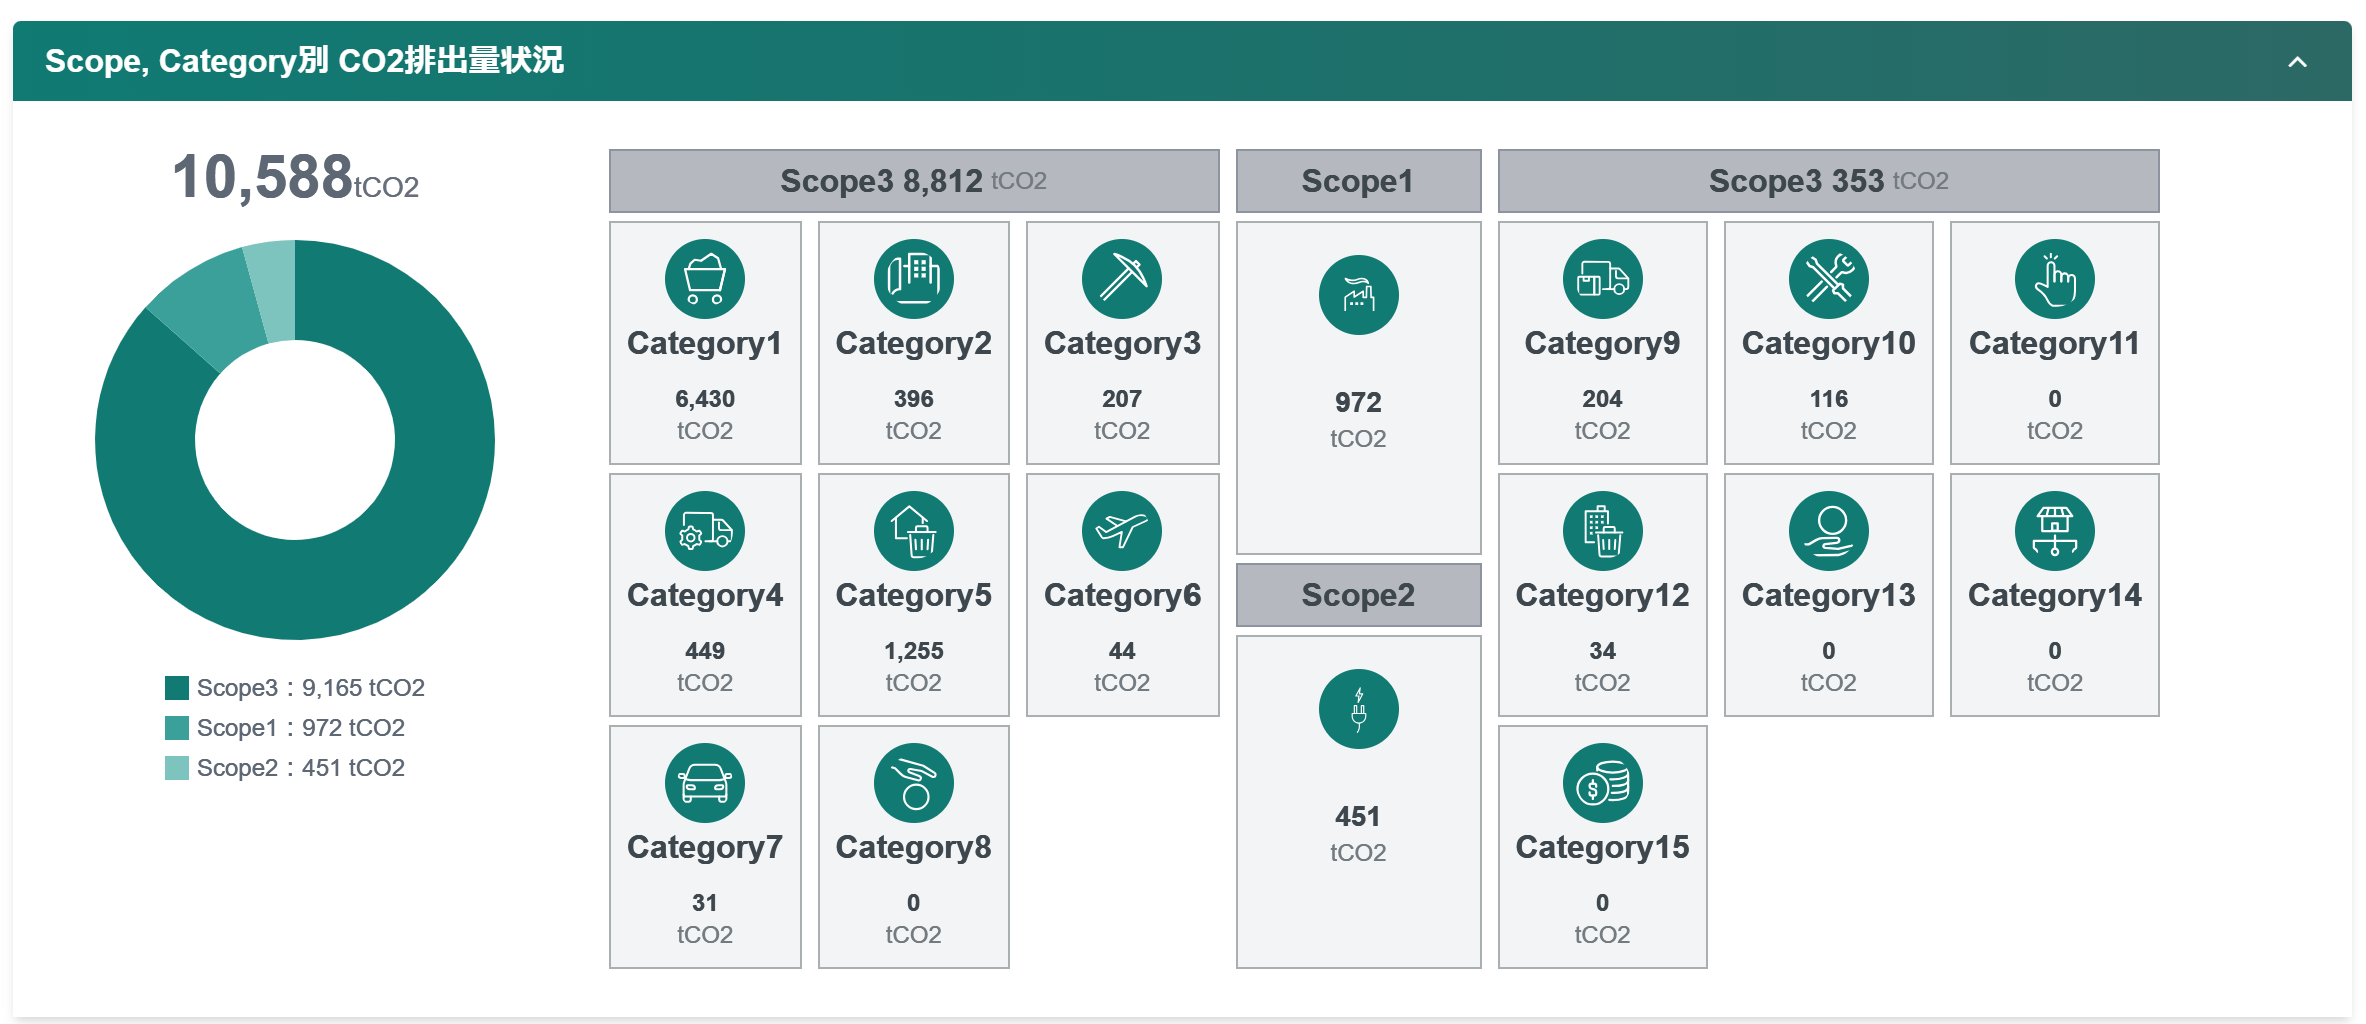Screen dimensions: 2366x1024
Task: Click the Category3 pickaxe icon
Action: 1121,279
